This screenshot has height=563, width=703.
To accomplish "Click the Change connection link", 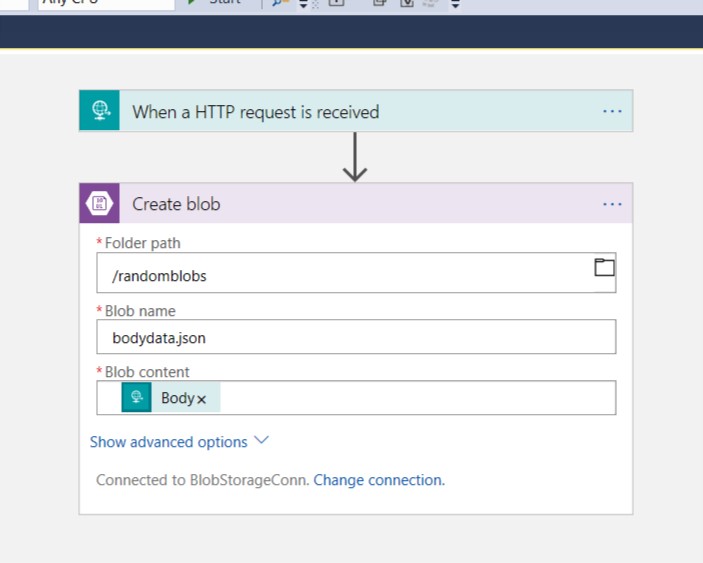I will [x=379, y=480].
